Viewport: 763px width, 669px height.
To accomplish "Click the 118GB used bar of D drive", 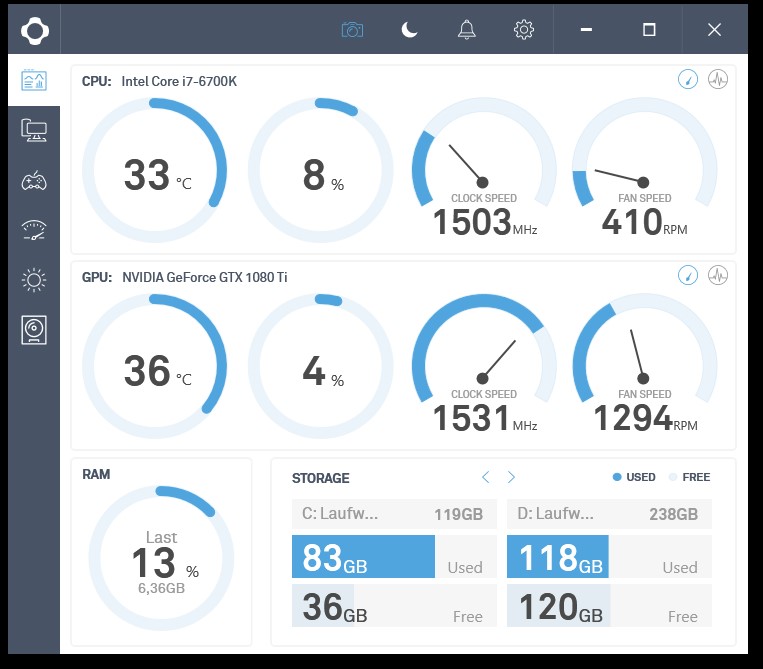I will pyautogui.click(x=558, y=557).
